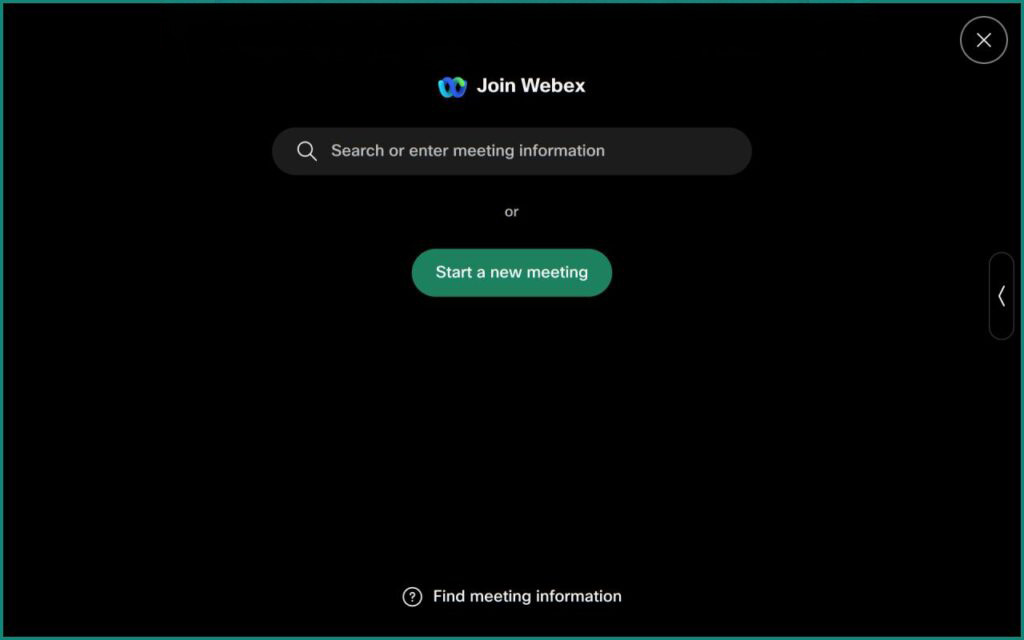Start an instant meeting via the green button
Screen dimensions: 1024x640
511,273
